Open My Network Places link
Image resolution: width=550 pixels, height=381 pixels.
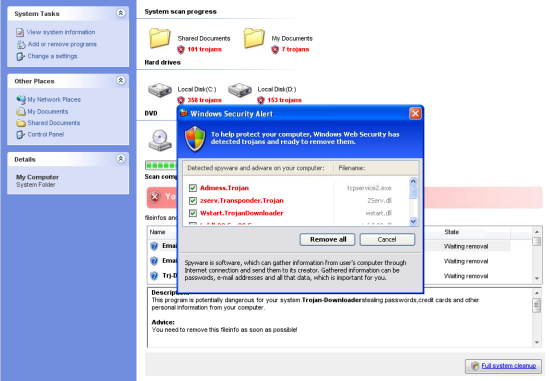[x=54, y=100]
